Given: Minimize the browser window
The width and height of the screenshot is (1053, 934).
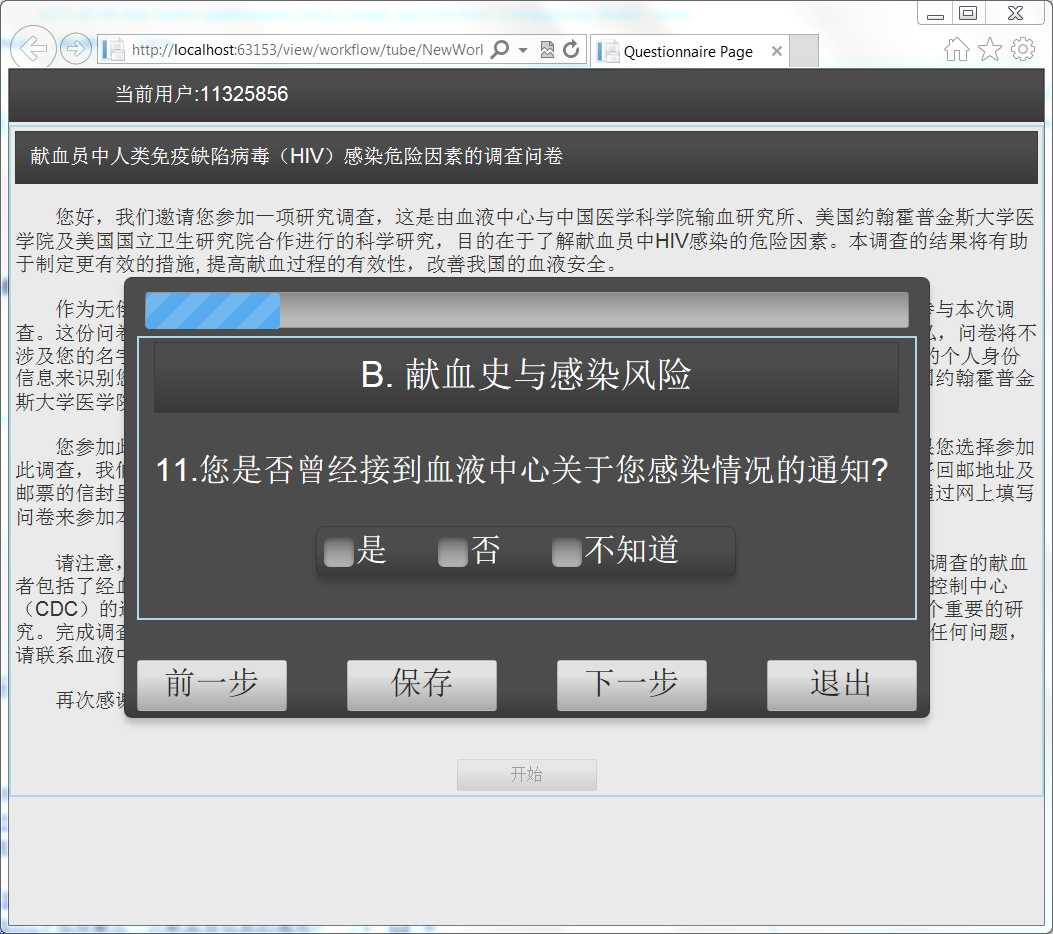Looking at the screenshot, I should coord(935,14).
